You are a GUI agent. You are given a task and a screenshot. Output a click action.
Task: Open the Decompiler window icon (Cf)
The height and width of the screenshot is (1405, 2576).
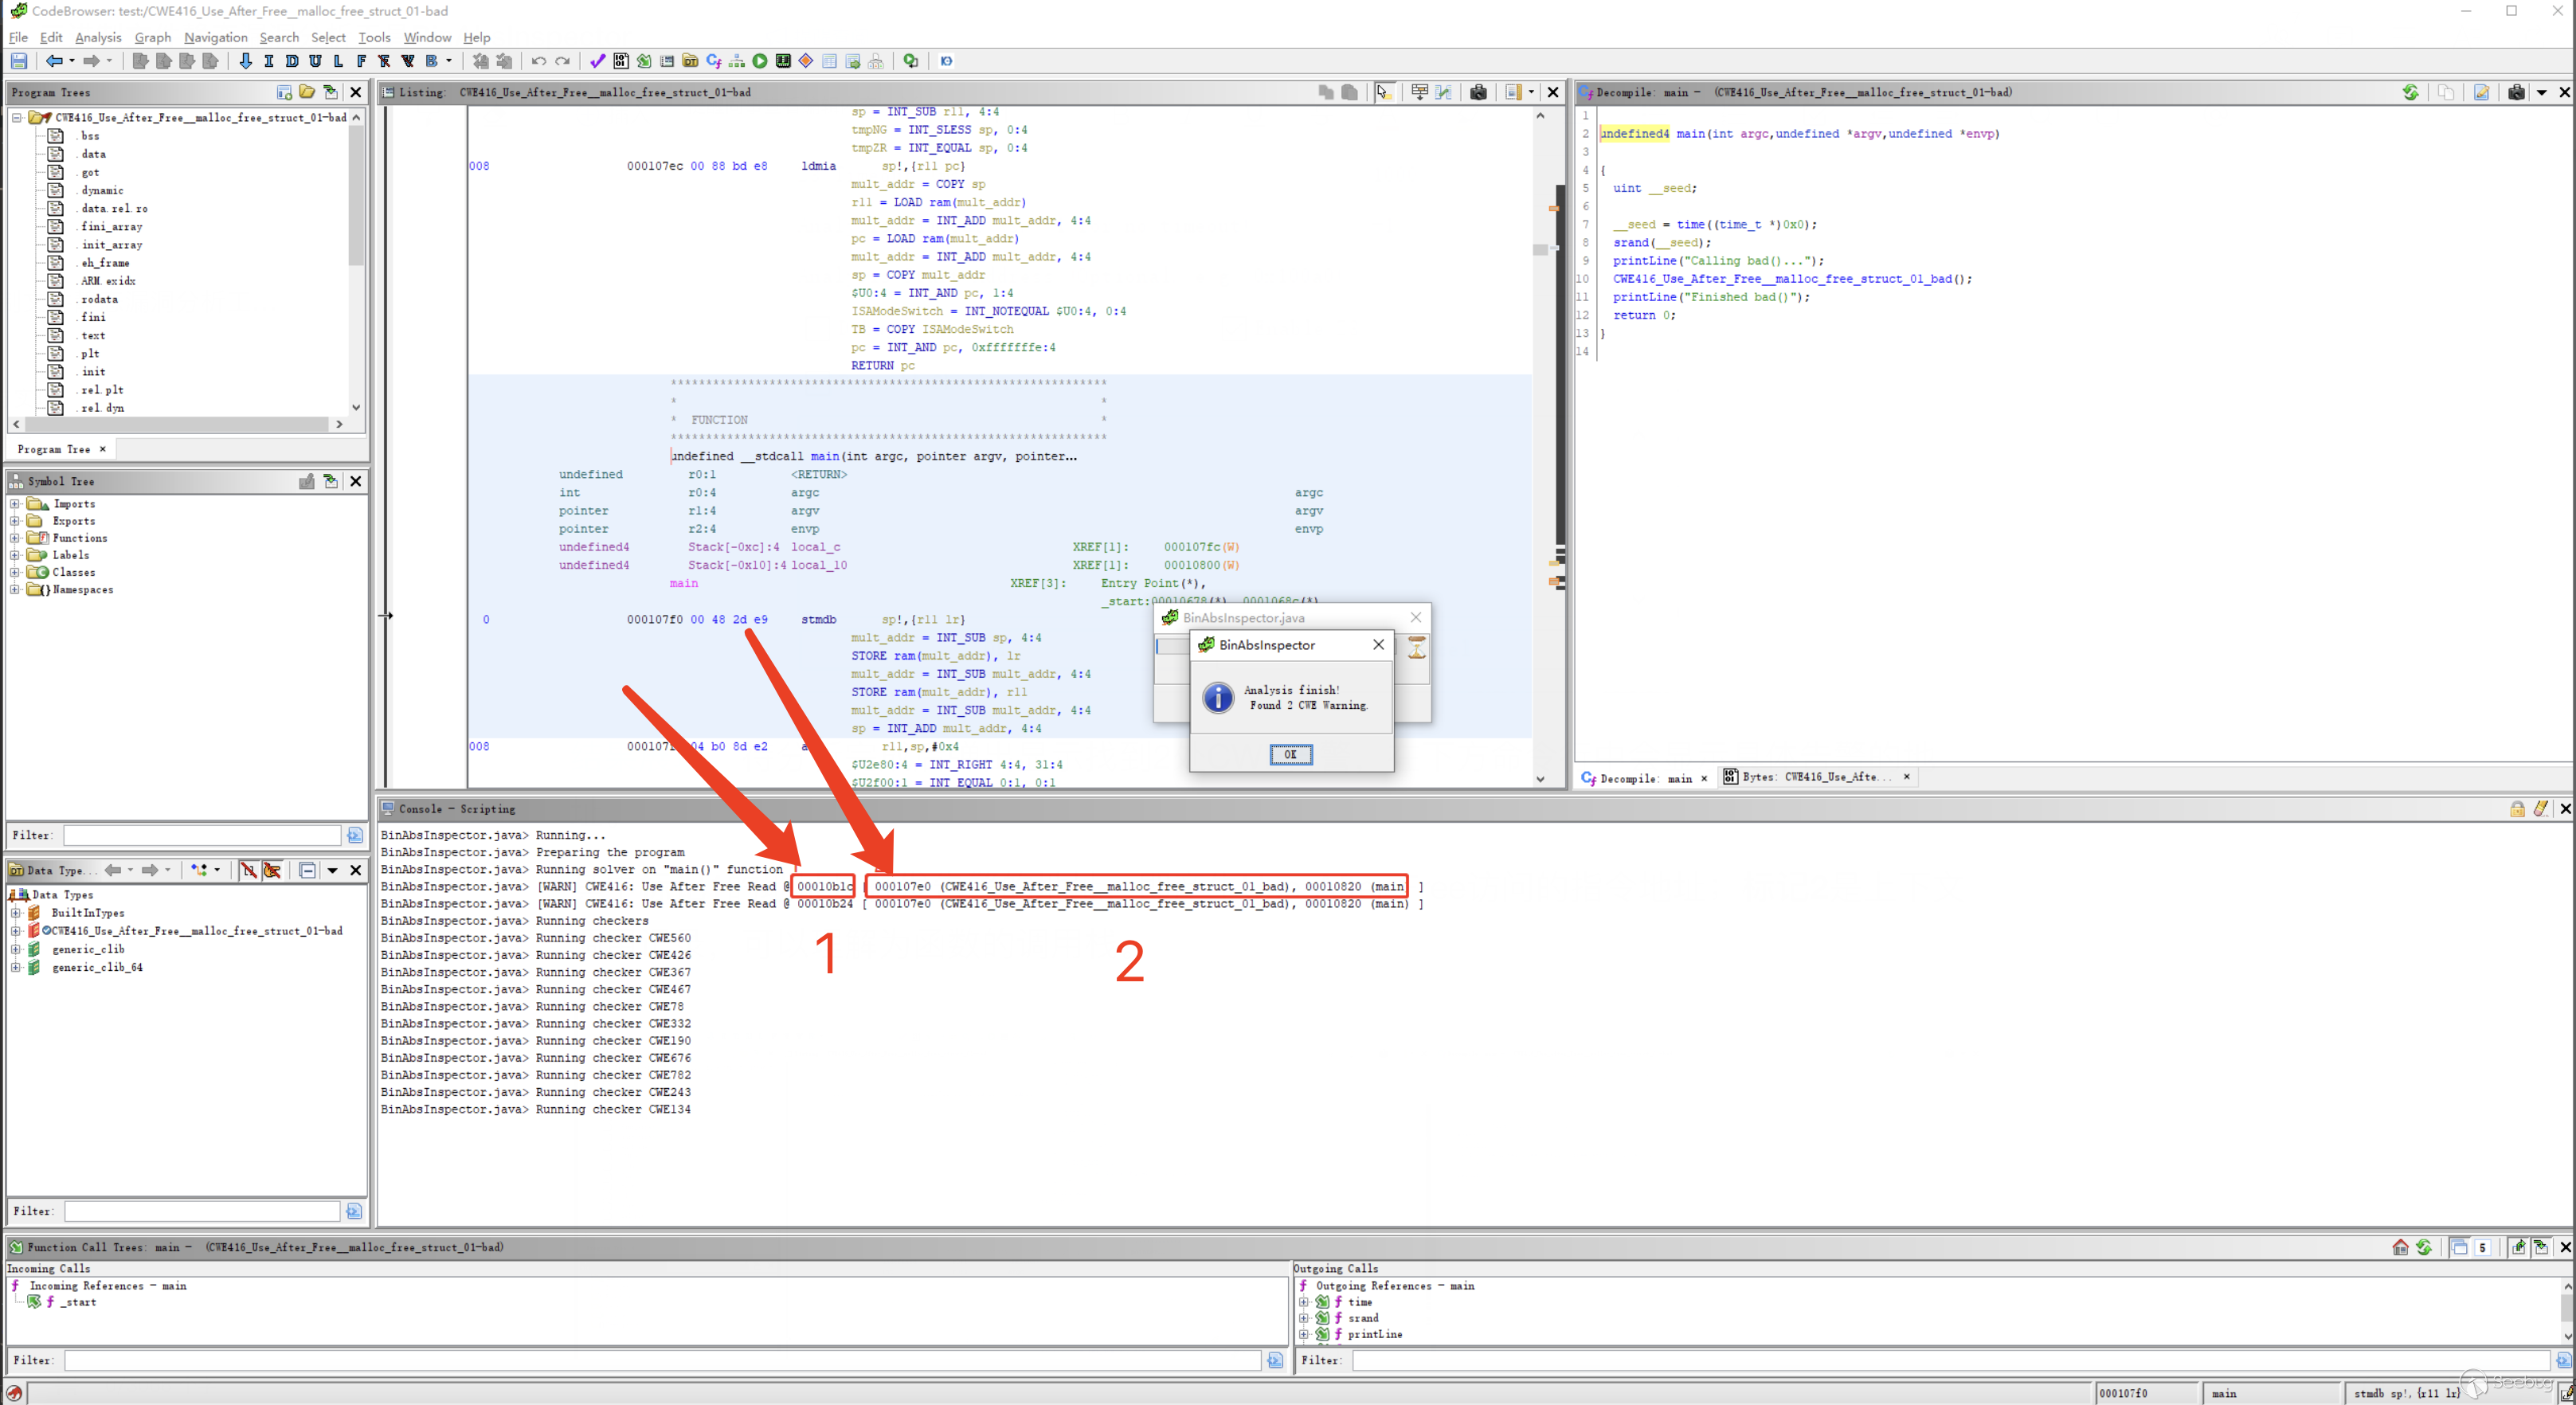tap(713, 61)
